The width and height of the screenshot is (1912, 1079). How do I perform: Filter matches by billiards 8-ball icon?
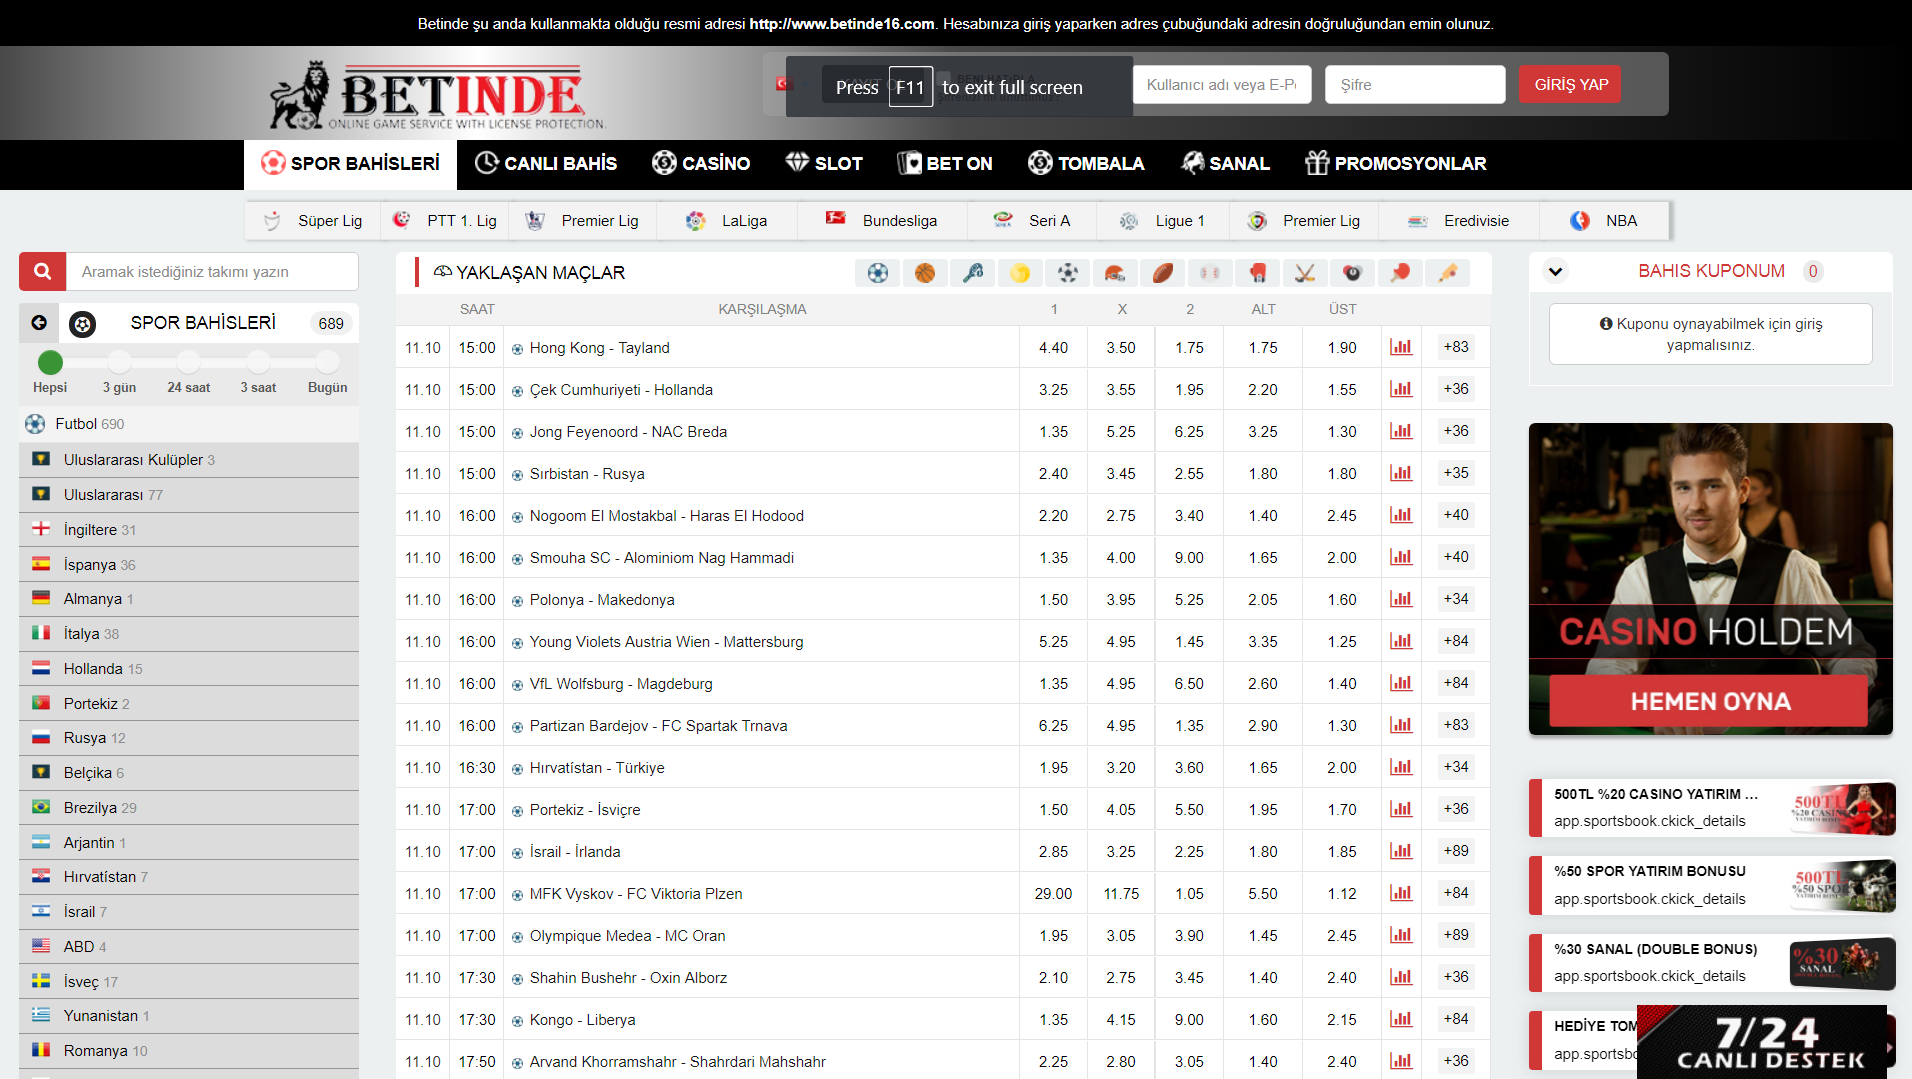point(1353,273)
